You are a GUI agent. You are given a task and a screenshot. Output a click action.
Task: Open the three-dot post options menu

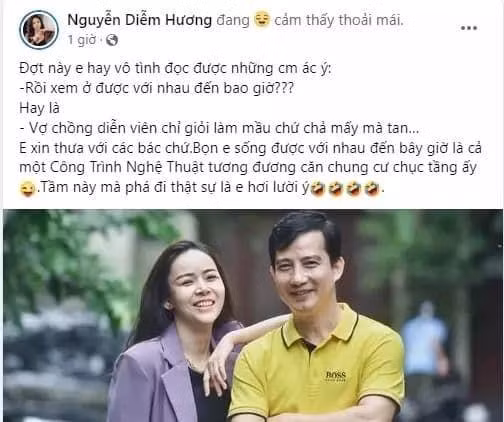coord(469,28)
